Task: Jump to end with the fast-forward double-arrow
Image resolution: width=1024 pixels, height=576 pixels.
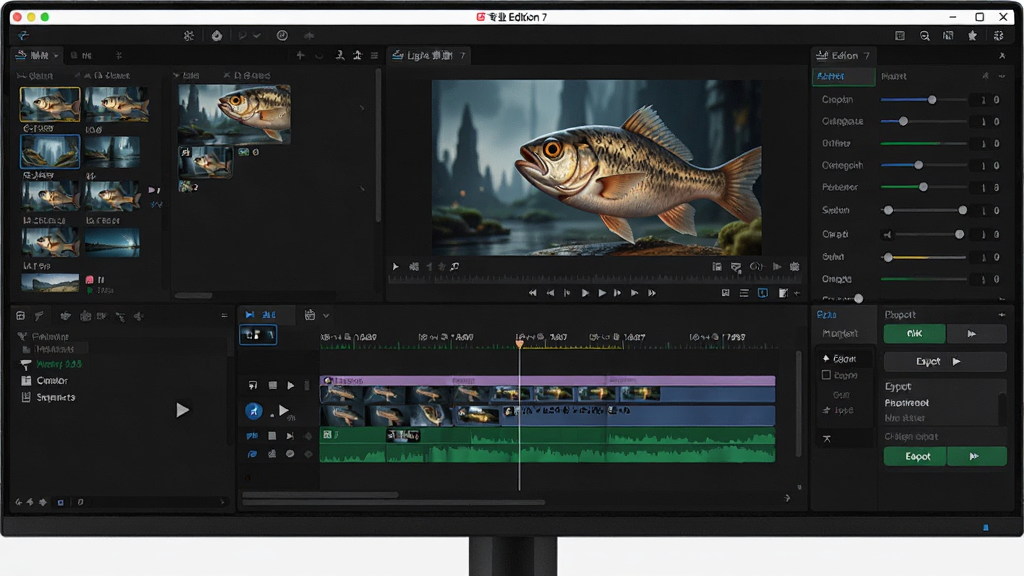Action: click(x=652, y=293)
